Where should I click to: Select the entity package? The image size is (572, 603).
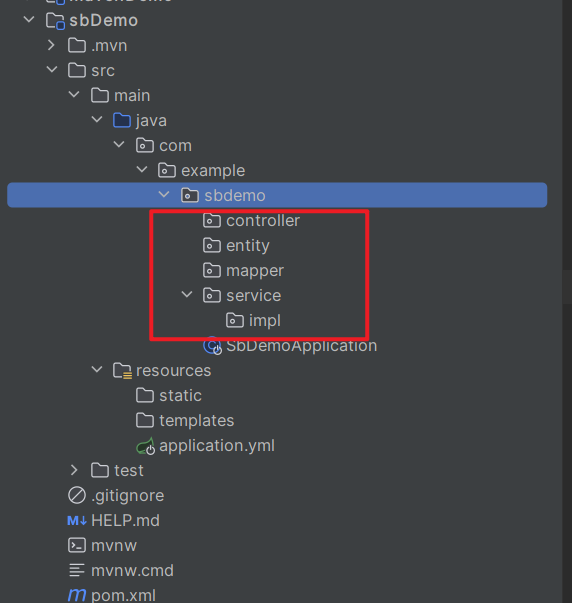point(236,246)
